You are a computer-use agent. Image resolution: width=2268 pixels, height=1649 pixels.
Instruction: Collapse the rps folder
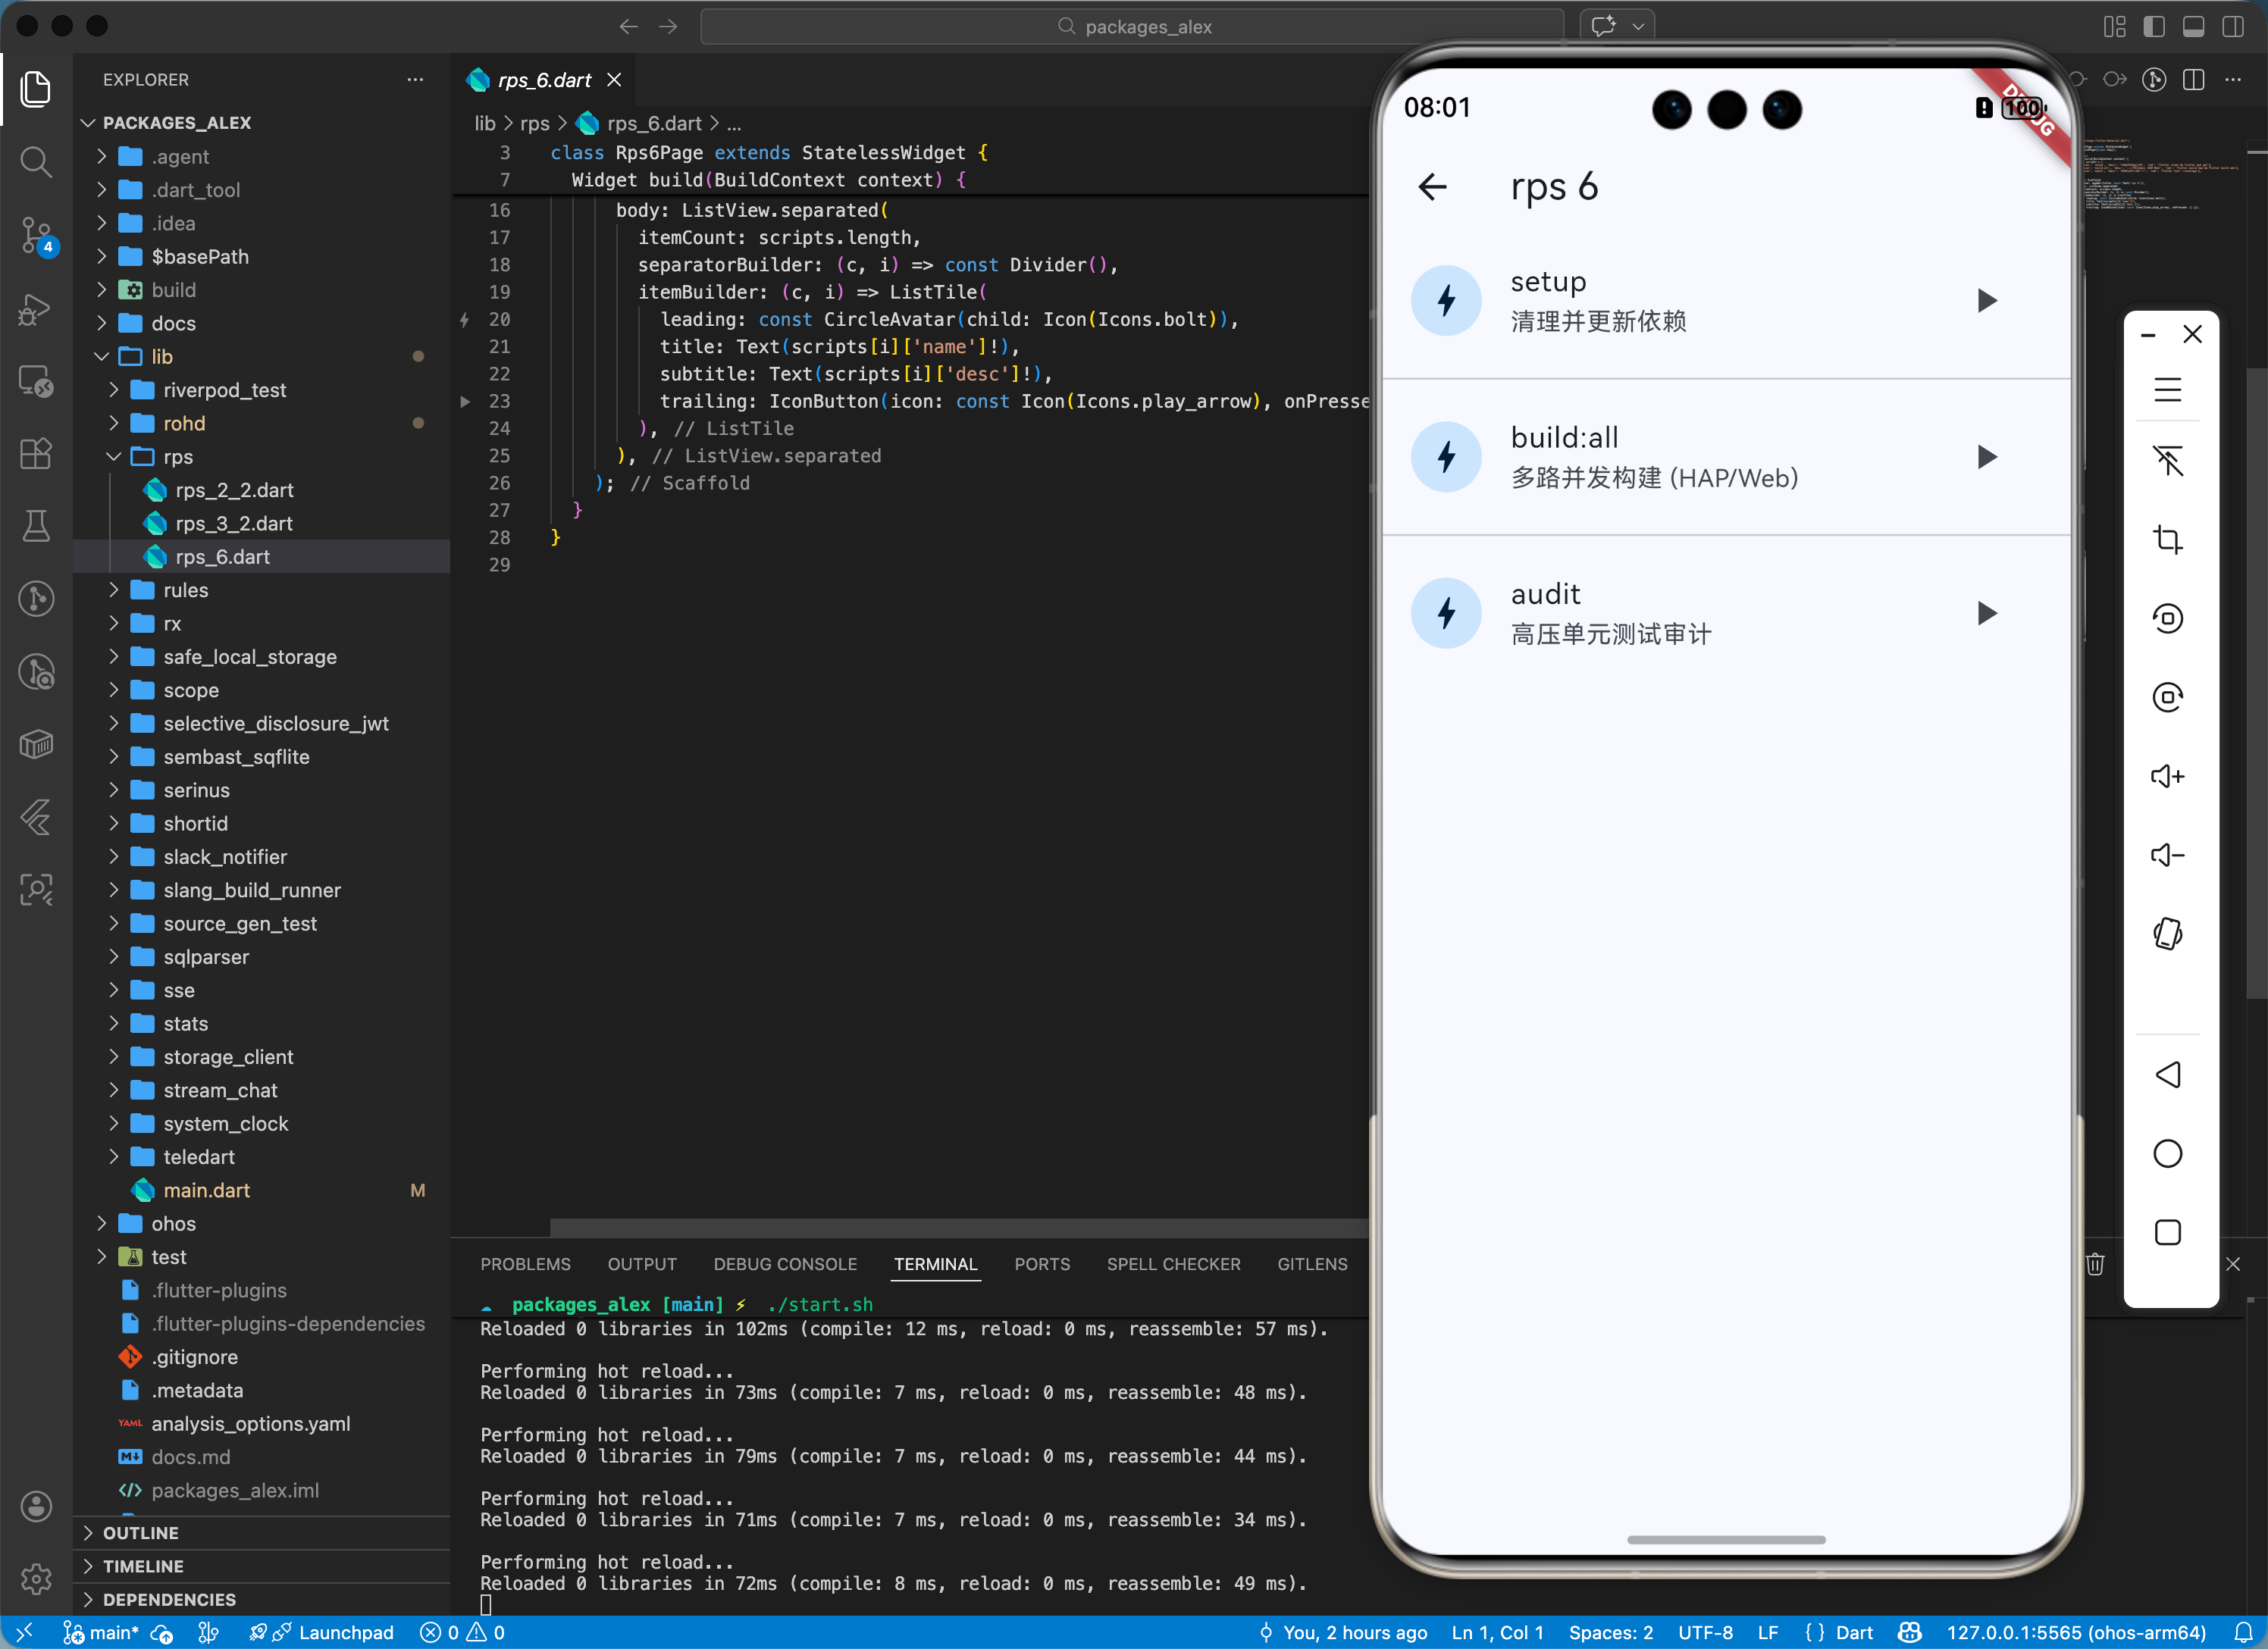(178, 457)
